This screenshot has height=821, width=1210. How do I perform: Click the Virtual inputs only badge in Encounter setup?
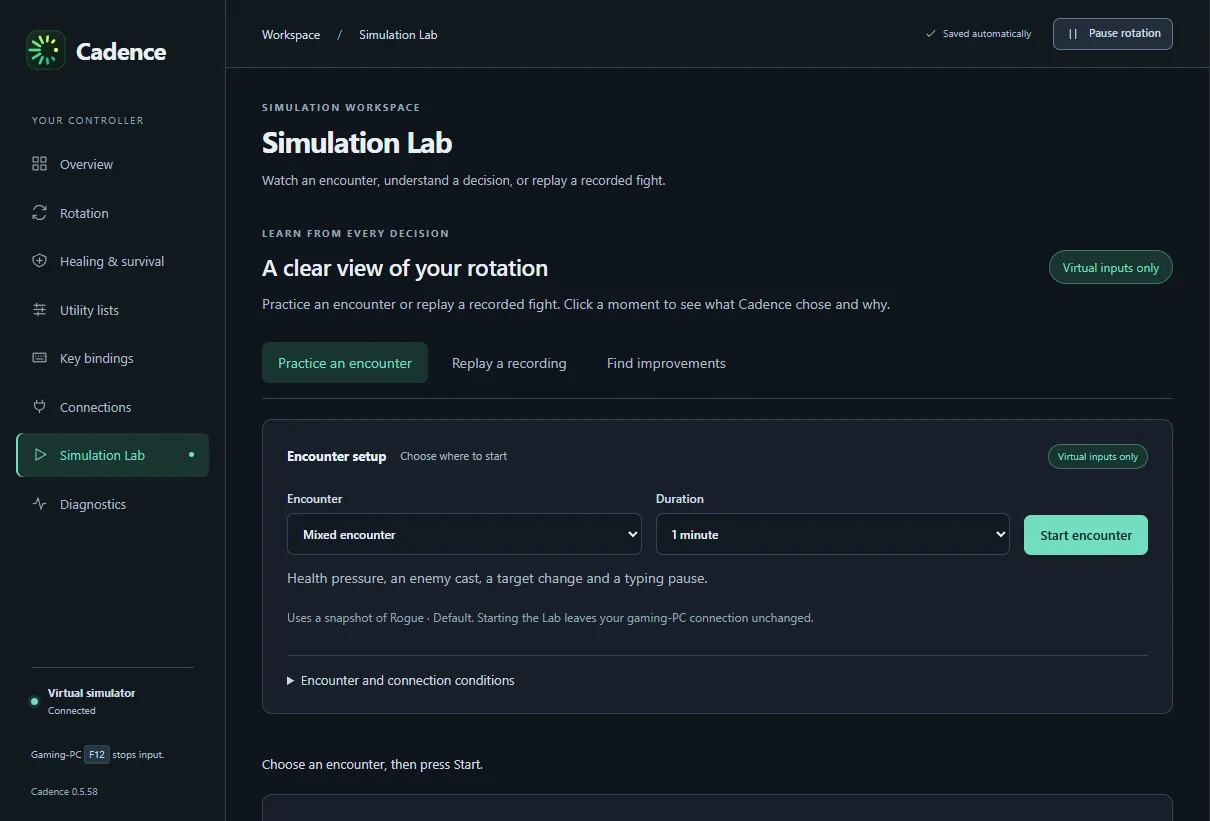click(x=1098, y=457)
